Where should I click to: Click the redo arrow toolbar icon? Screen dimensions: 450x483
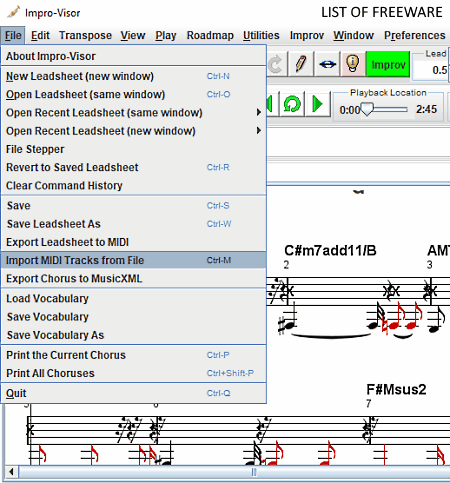[275, 64]
